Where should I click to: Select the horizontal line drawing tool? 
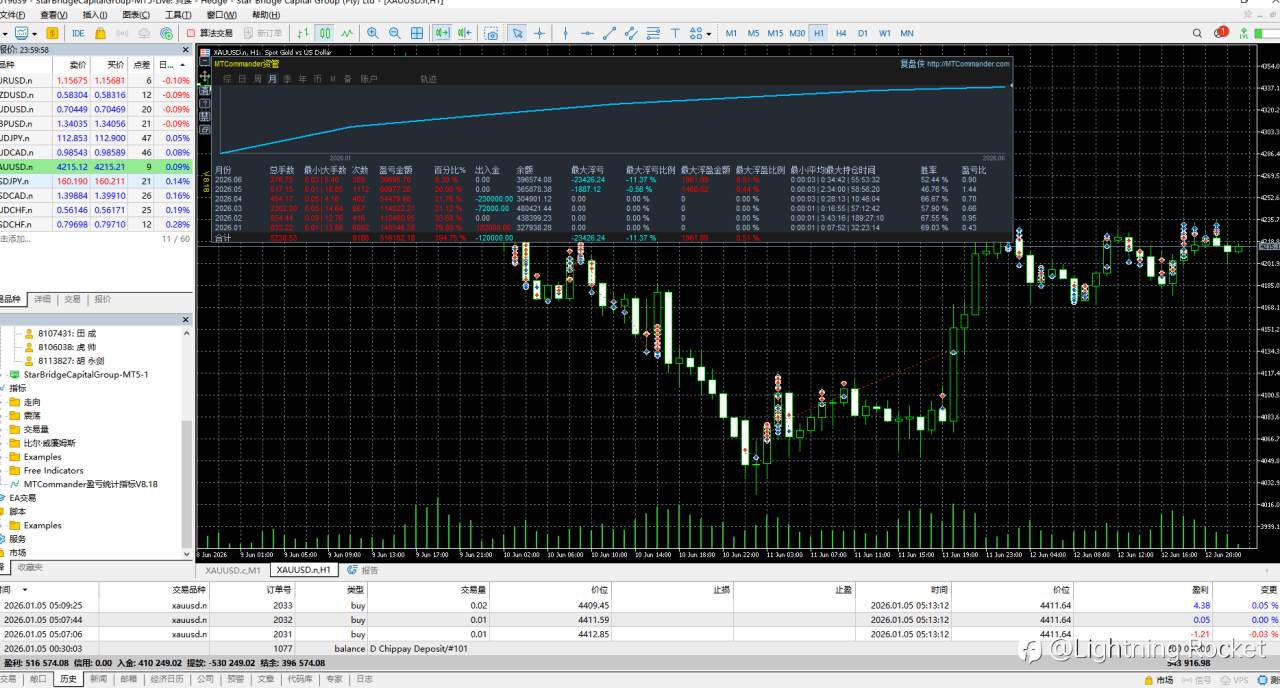pos(587,33)
